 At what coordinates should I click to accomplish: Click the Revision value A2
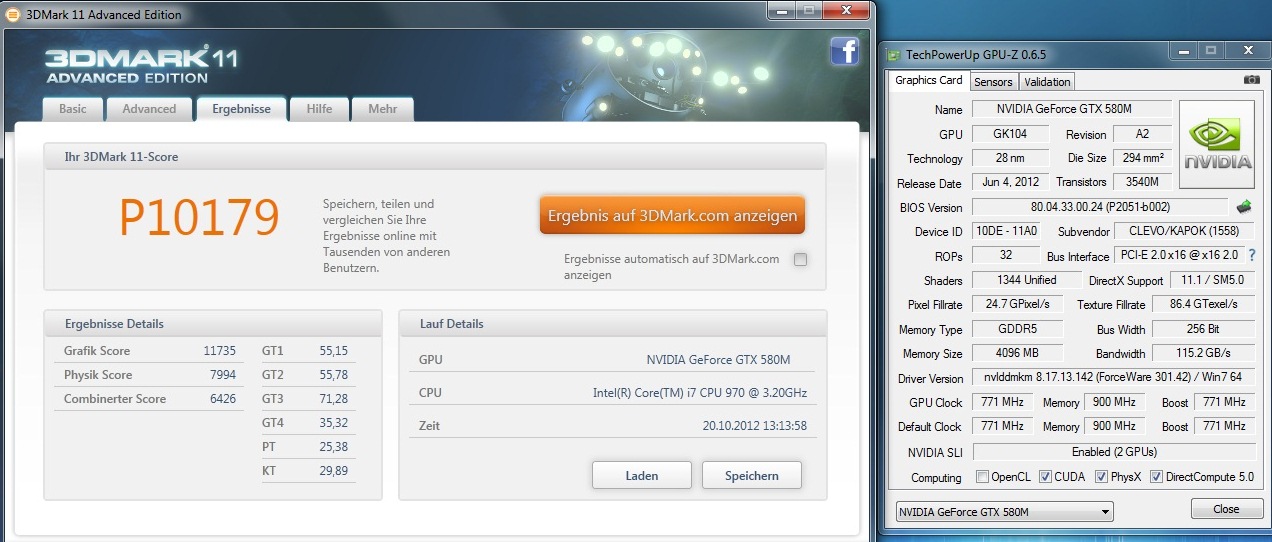(x=1142, y=134)
